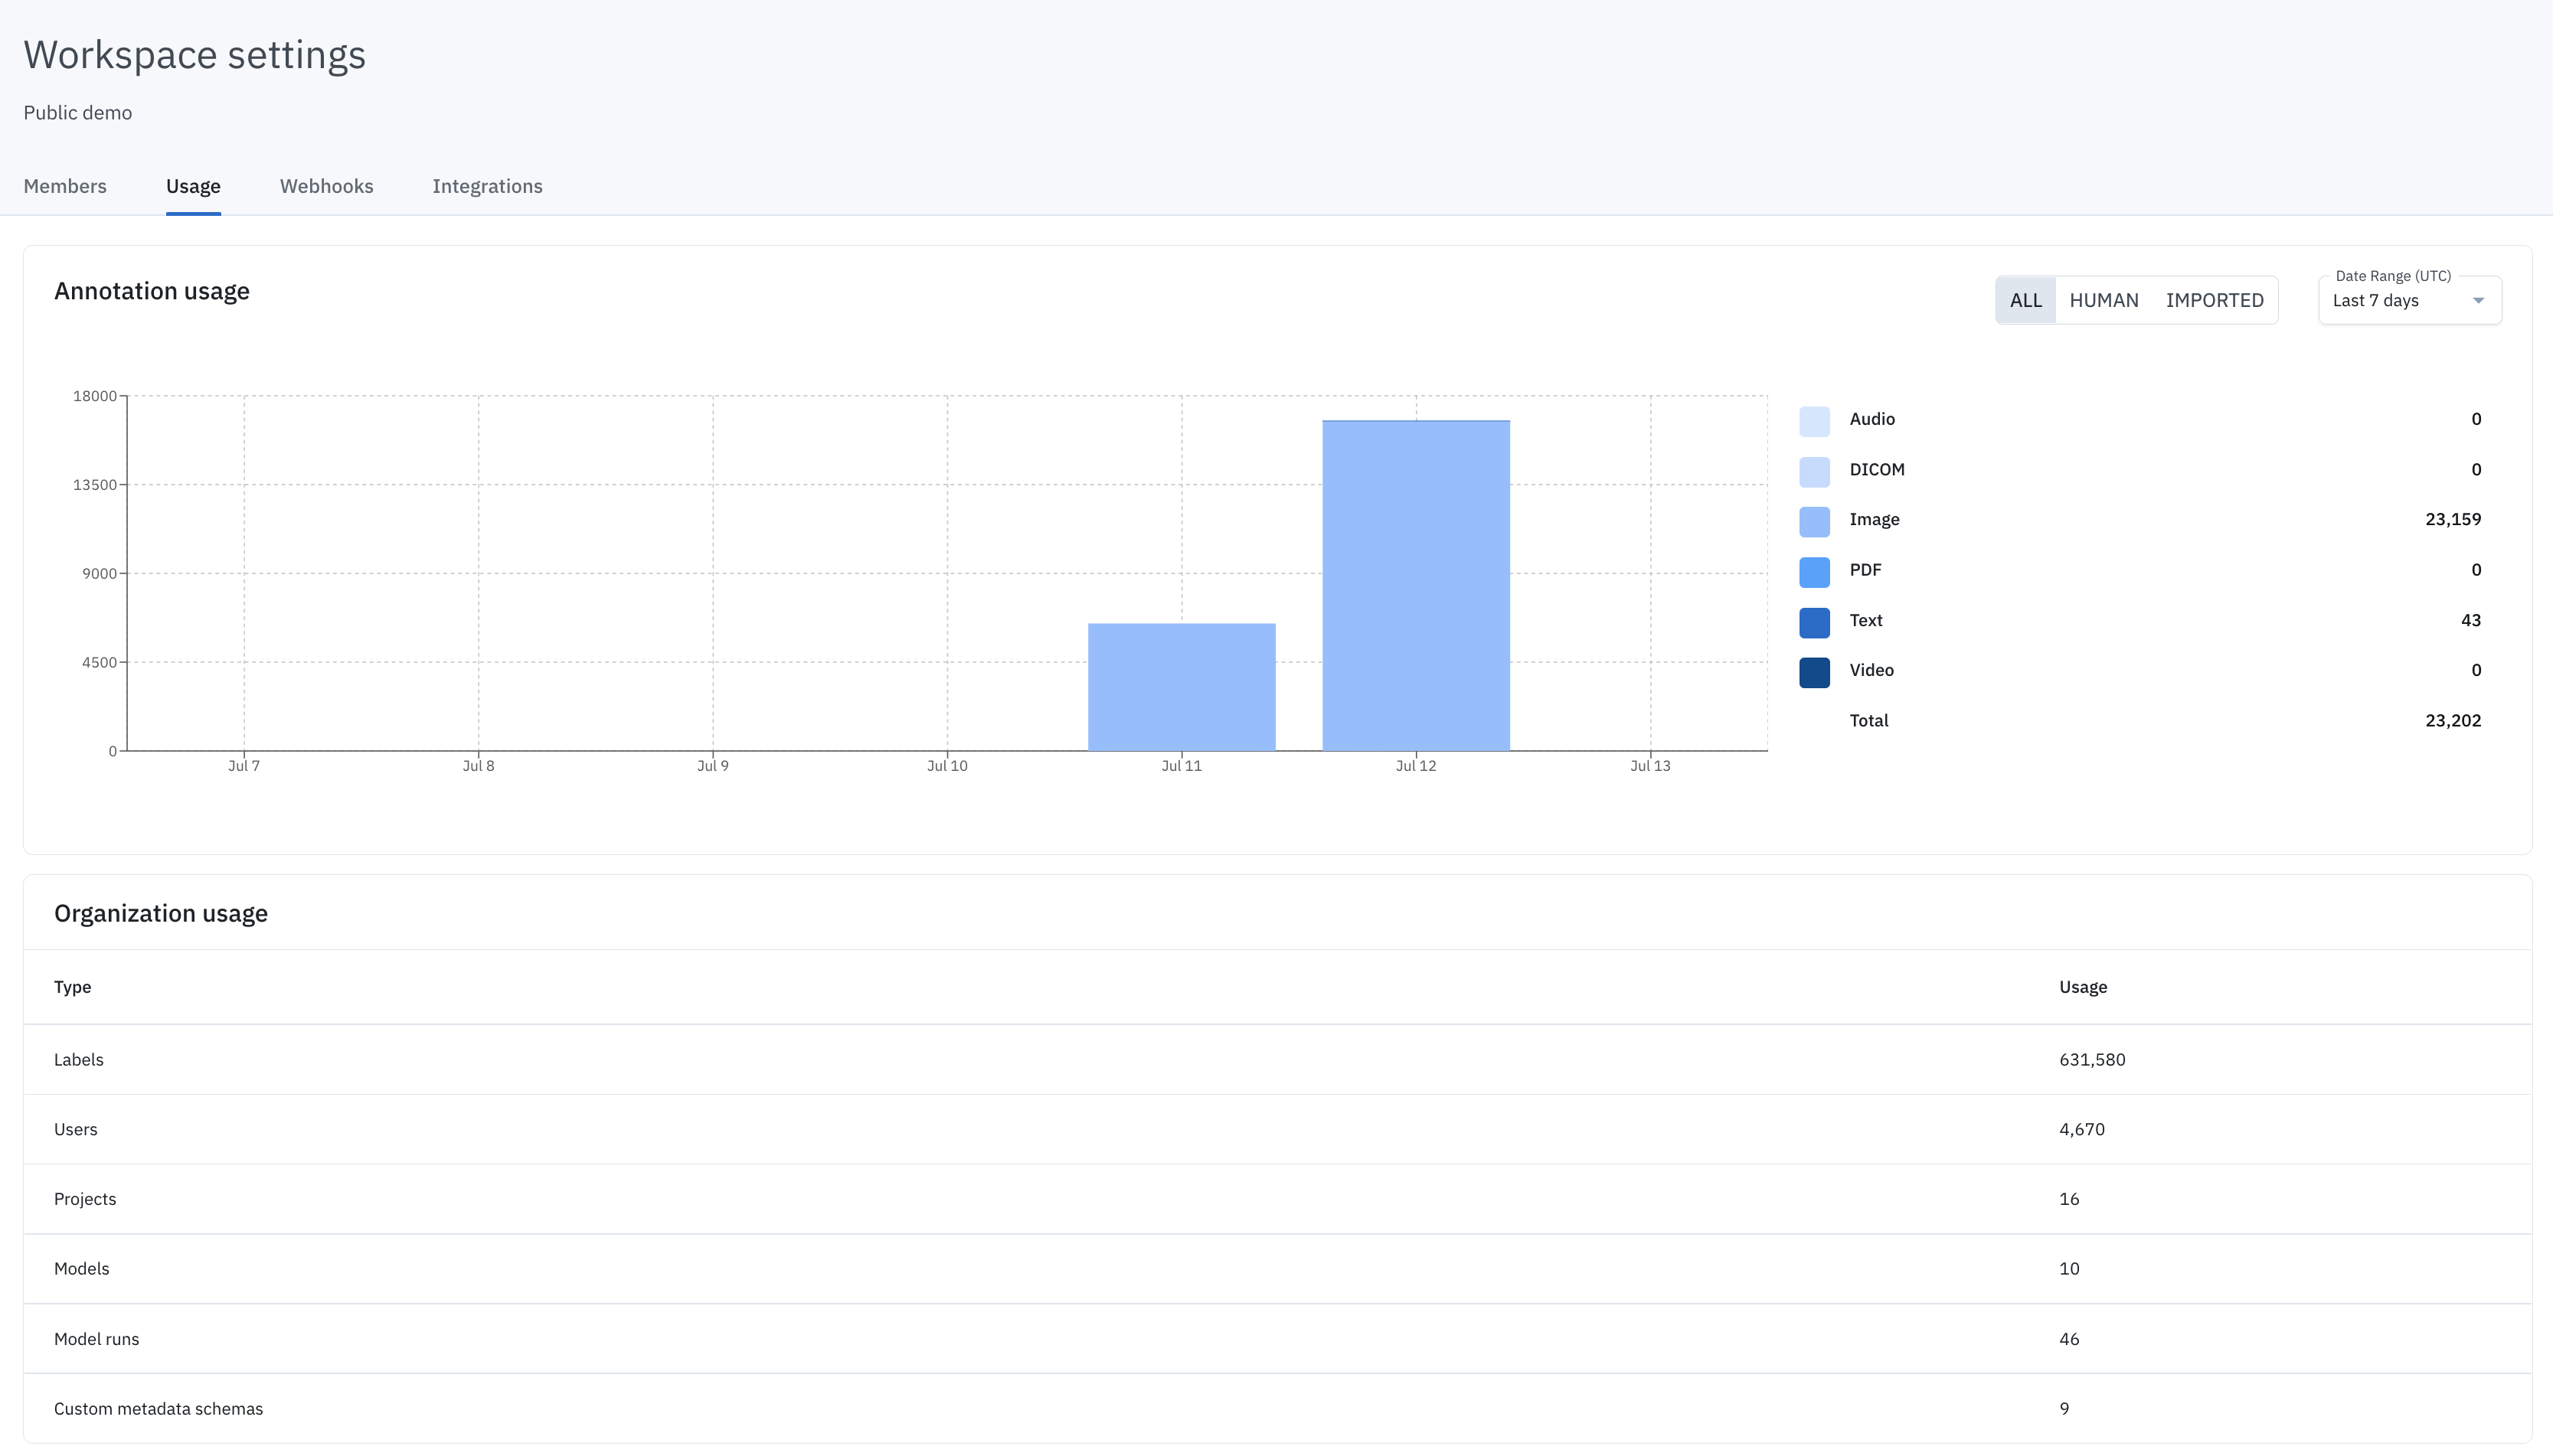Switch filter to HUMAN annotations

[x=2103, y=300]
